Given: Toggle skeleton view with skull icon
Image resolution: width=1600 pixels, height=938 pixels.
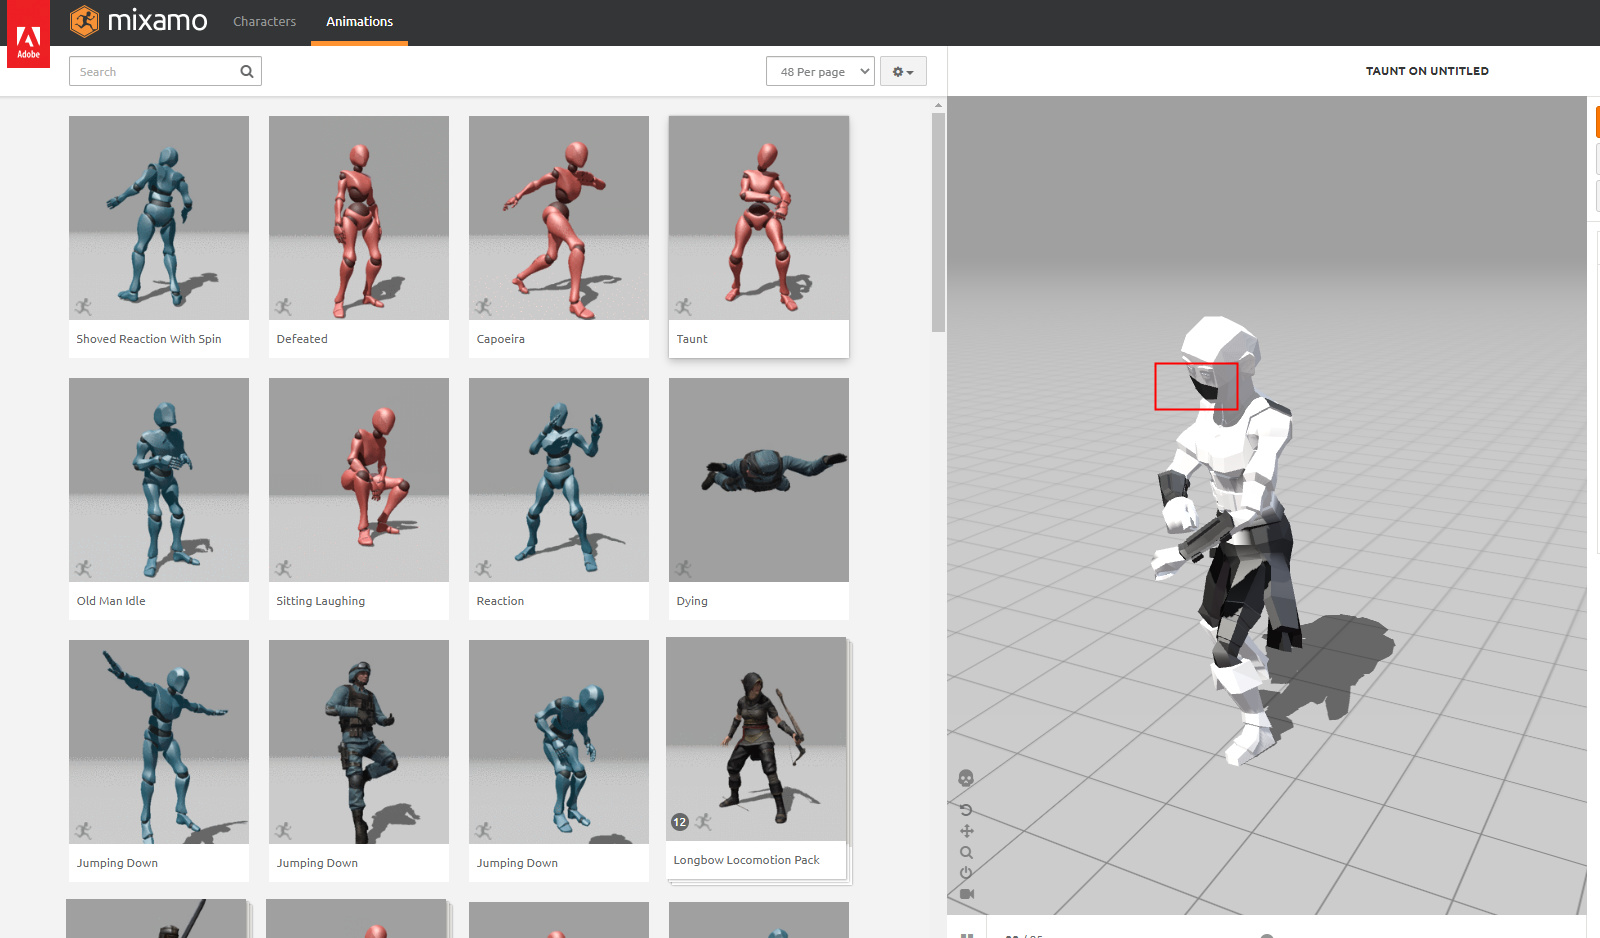Looking at the screenshot, I should (966, 778).
